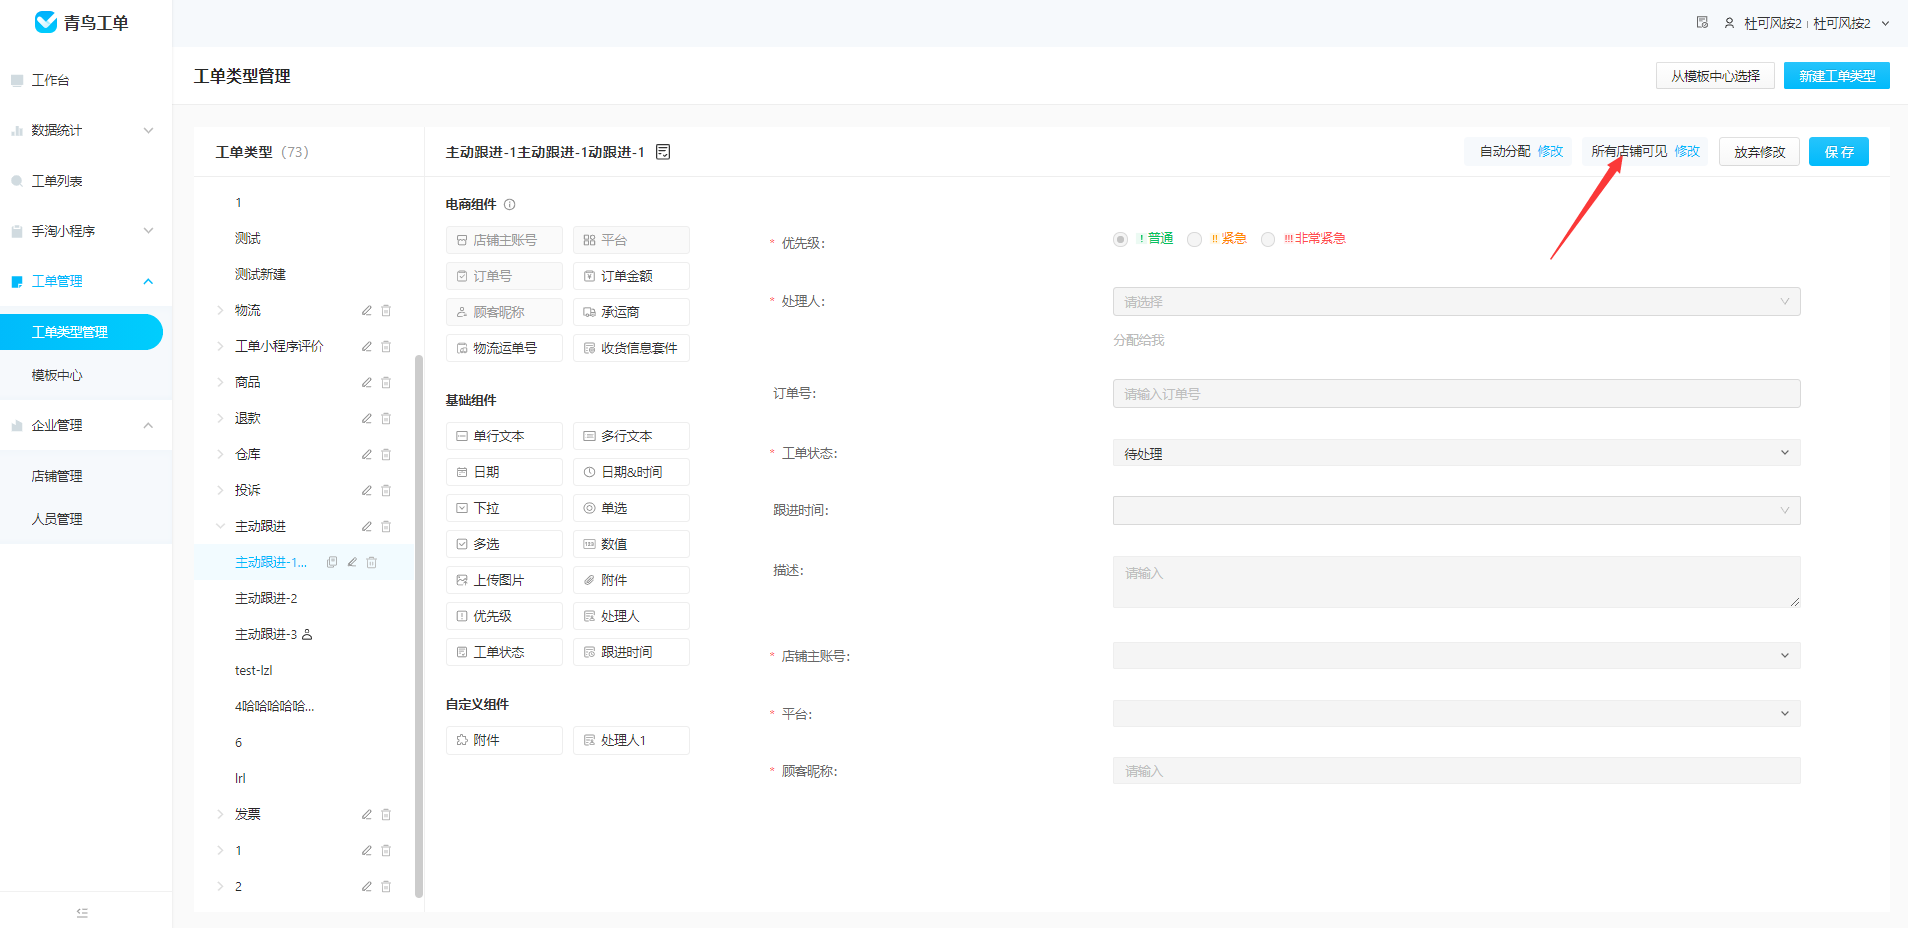
Task: Expand 商品 tree node
Action: 220,383
